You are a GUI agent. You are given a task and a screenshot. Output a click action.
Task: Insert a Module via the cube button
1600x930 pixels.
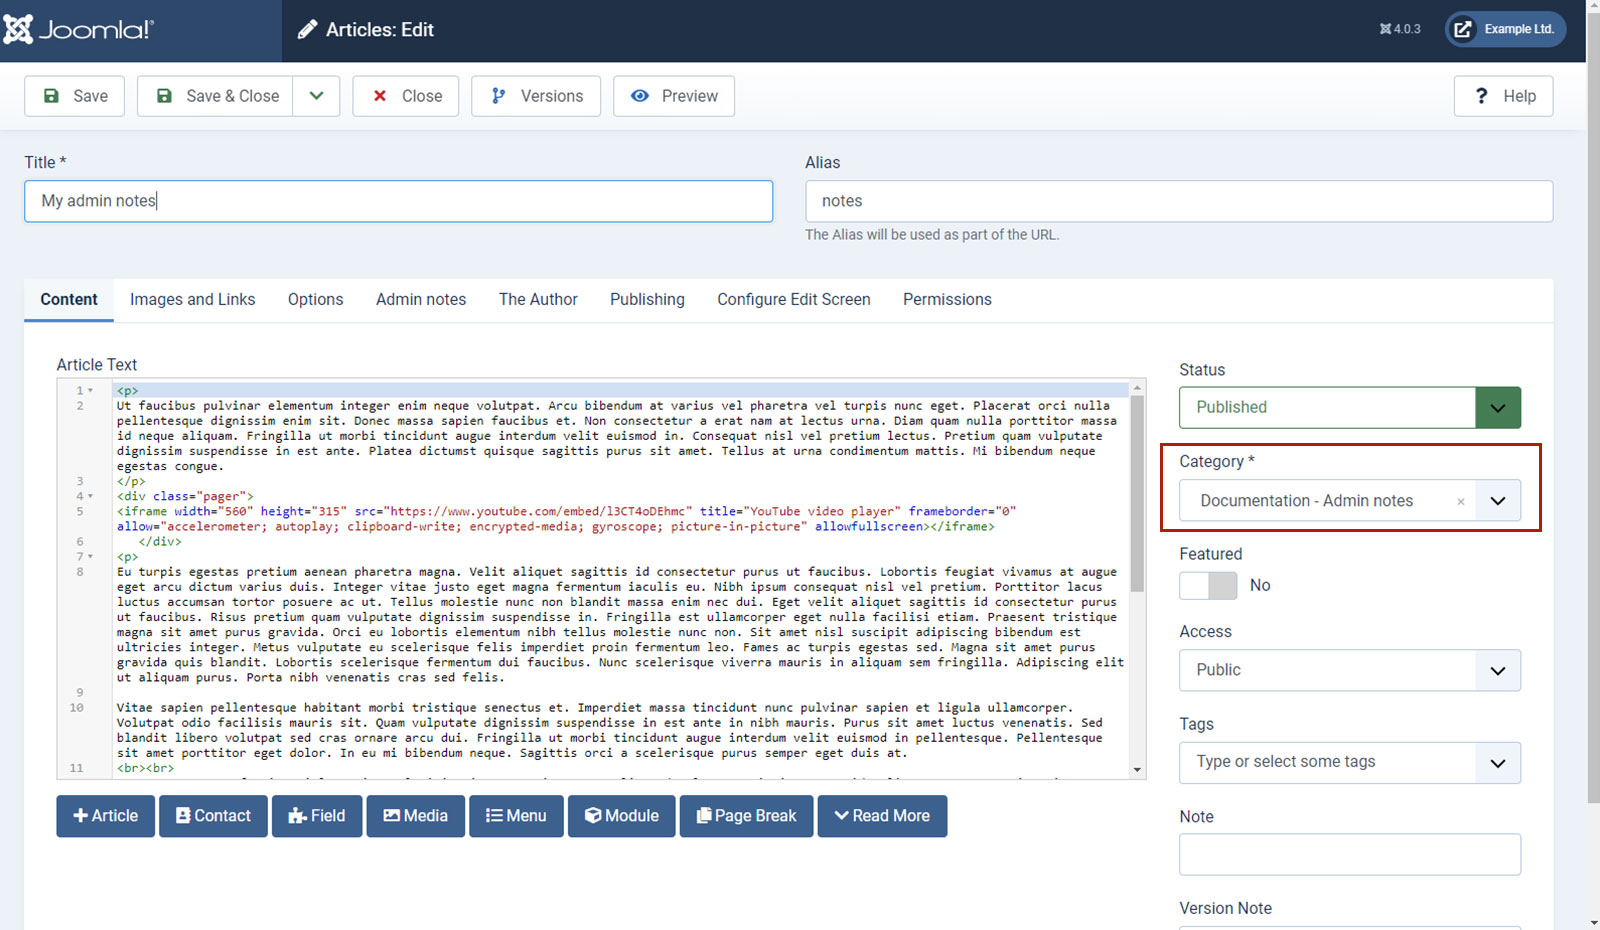point(622,816)
